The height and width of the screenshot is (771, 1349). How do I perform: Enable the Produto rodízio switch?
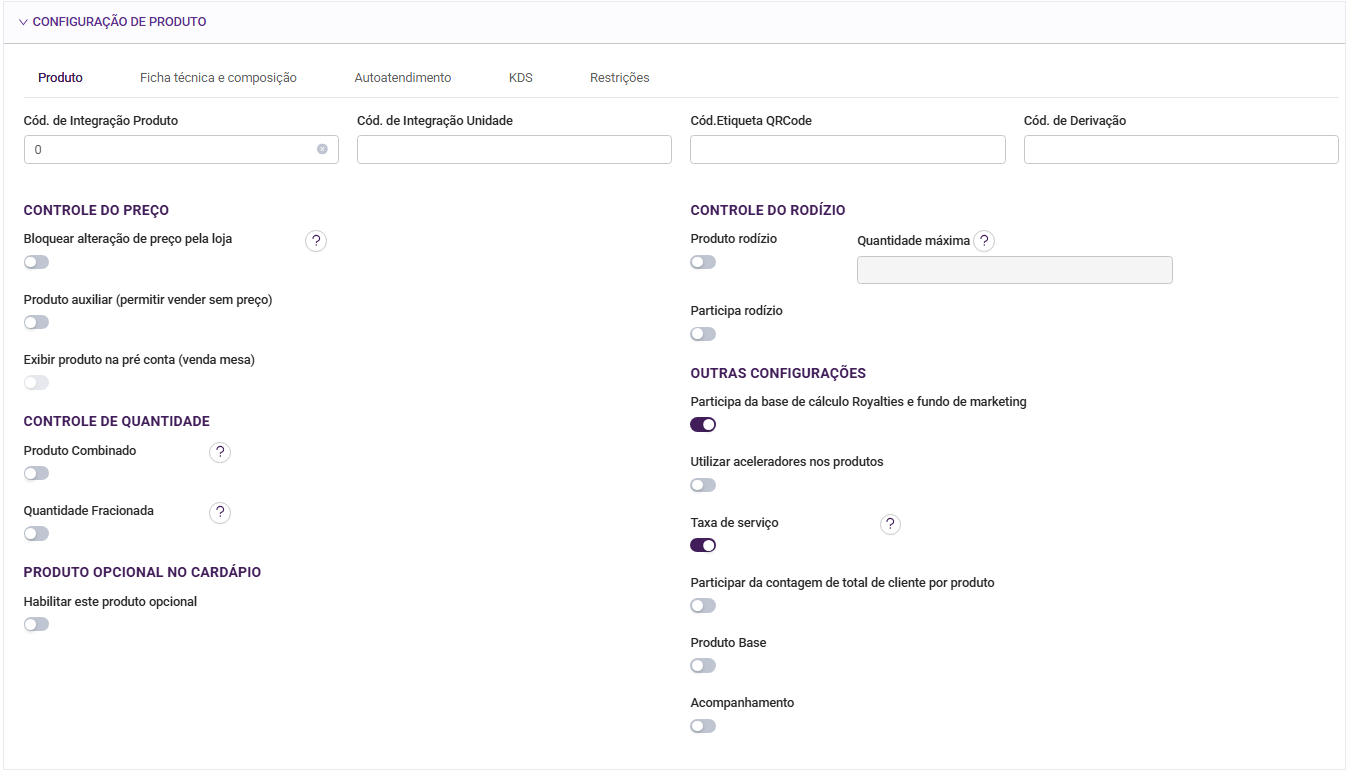tap(703, 262)
